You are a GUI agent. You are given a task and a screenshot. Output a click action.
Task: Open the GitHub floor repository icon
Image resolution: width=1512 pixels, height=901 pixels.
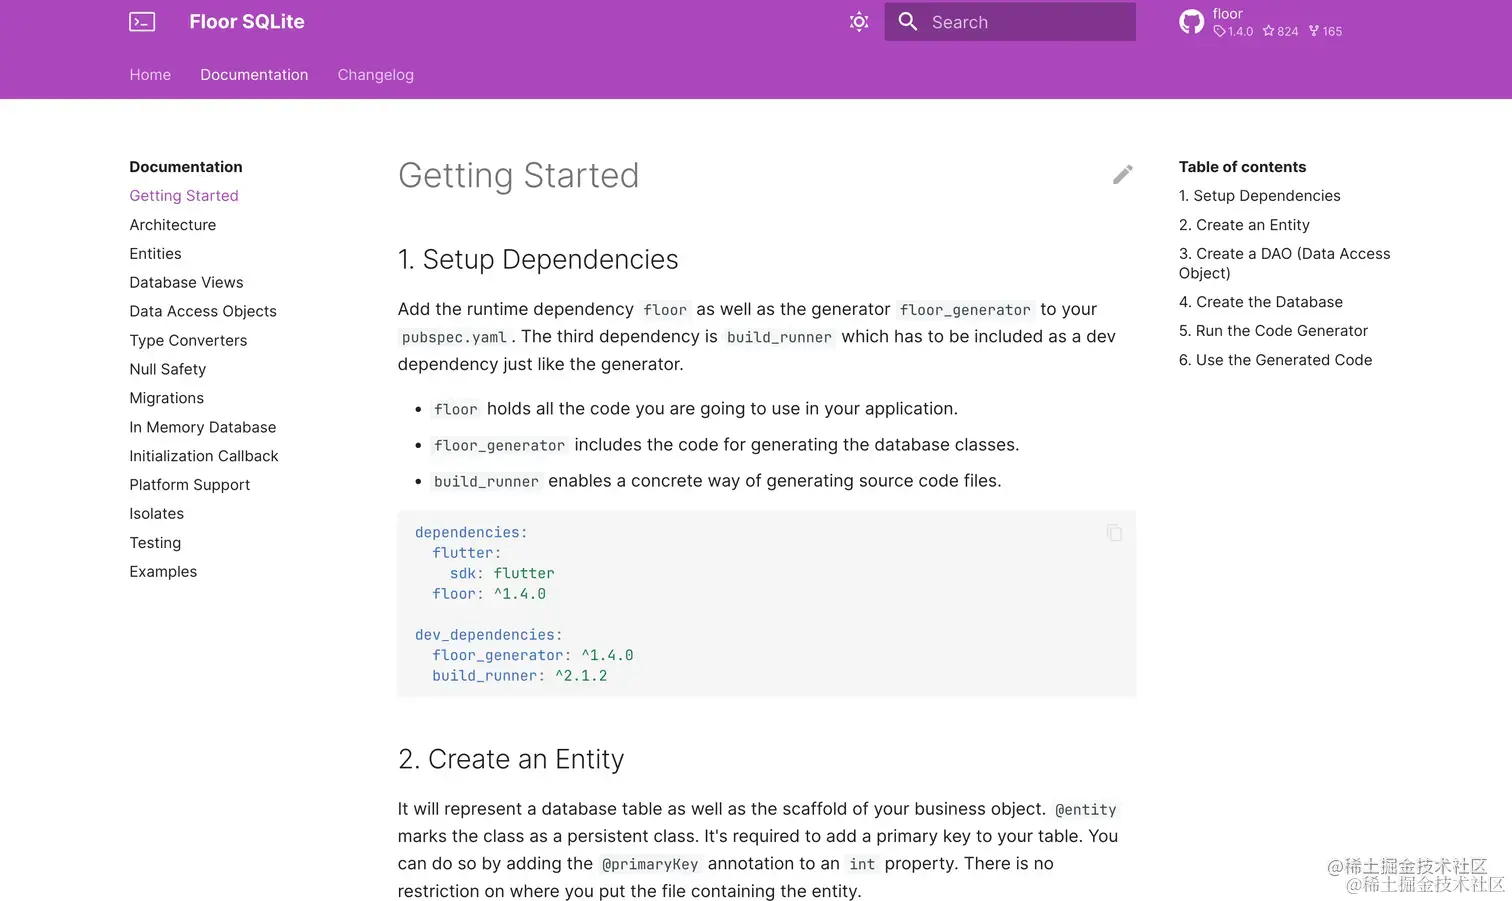(x=1191, y=22)
